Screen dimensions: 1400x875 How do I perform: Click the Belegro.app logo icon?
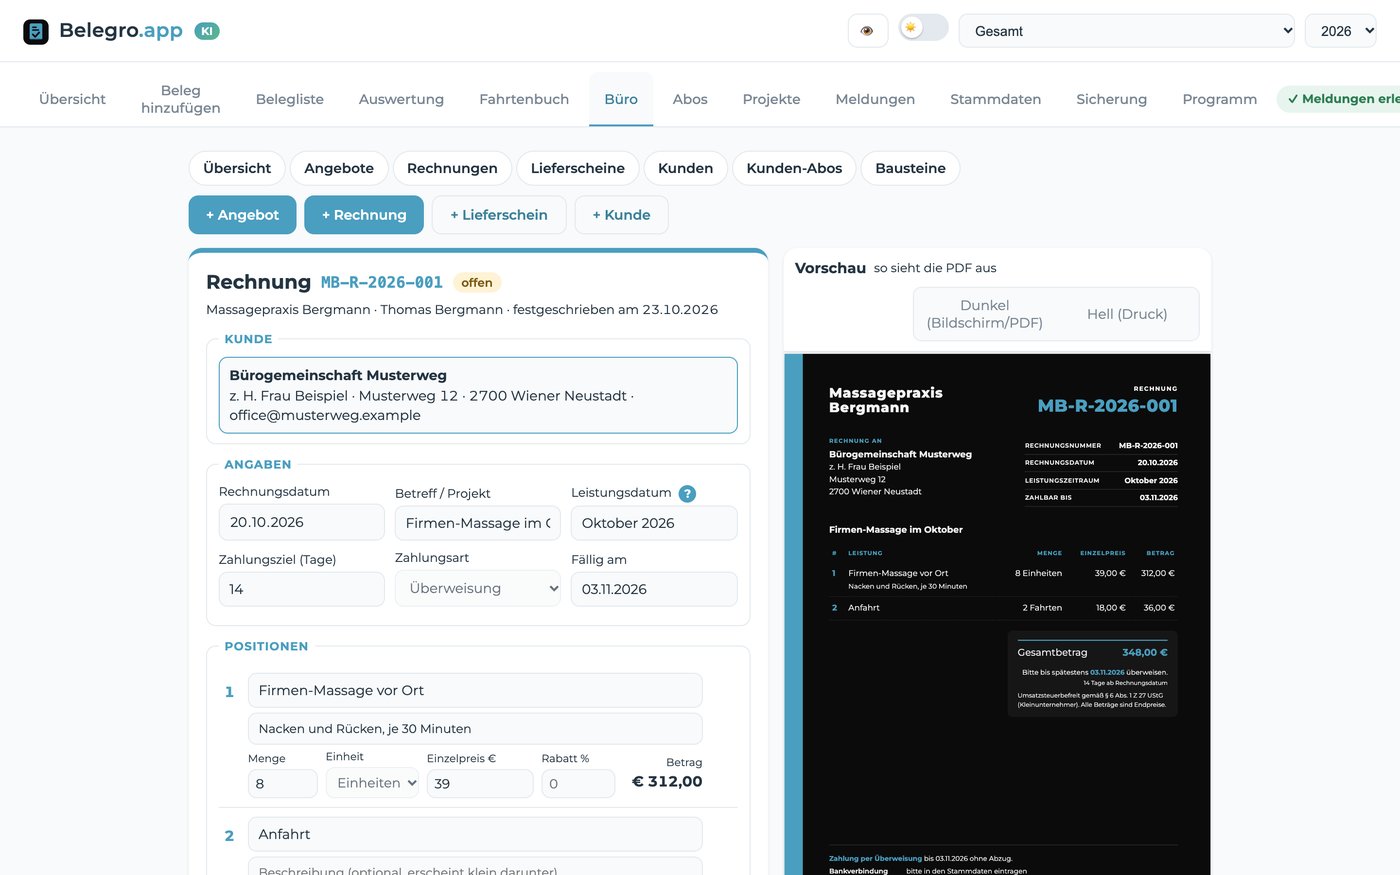pos(36,31)
